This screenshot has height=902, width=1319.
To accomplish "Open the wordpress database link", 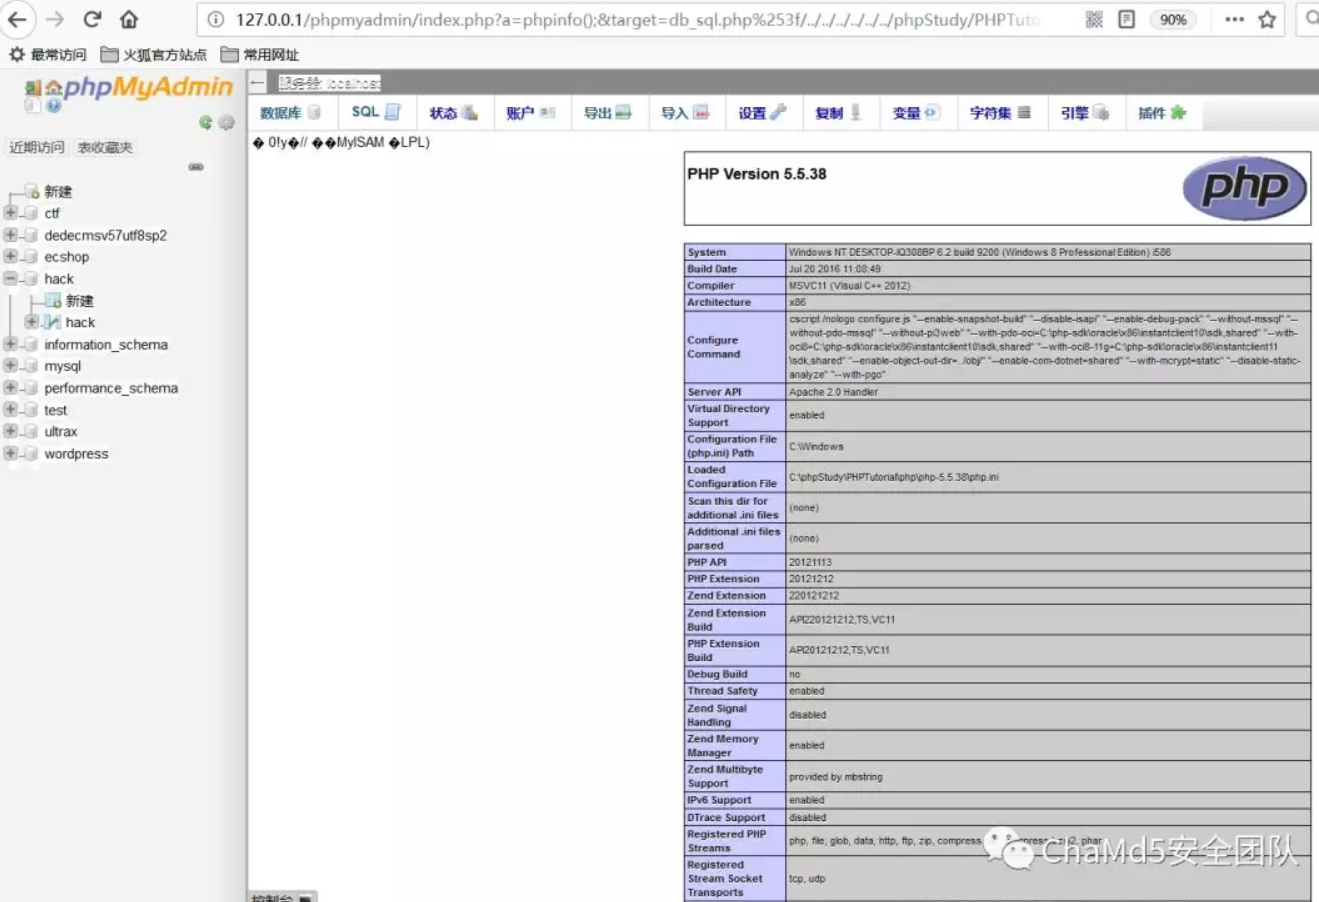I will pos(76,454).
